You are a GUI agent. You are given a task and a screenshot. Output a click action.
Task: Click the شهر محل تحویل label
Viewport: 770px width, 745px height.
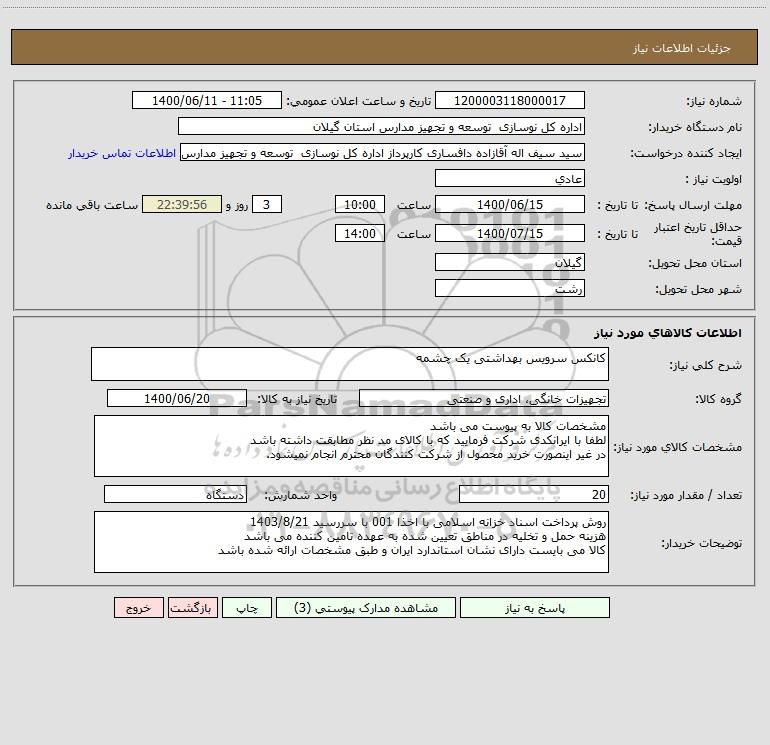(699, 290)
